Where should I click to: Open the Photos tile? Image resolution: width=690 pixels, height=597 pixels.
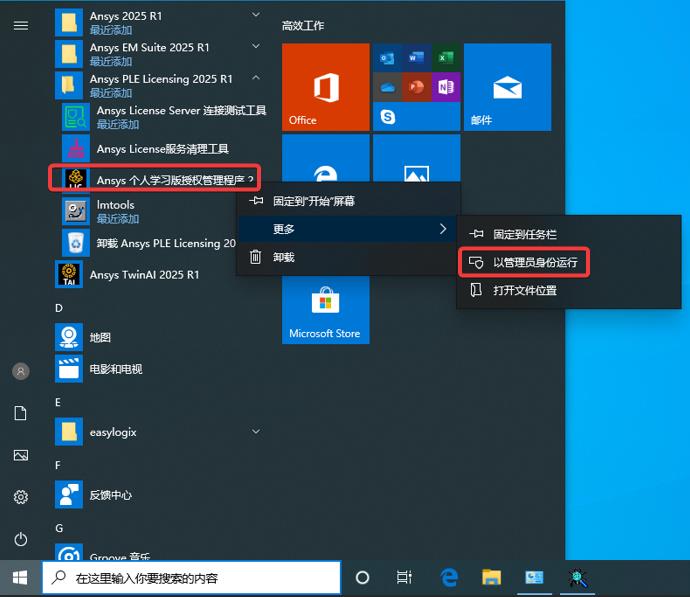click(416, 158)
